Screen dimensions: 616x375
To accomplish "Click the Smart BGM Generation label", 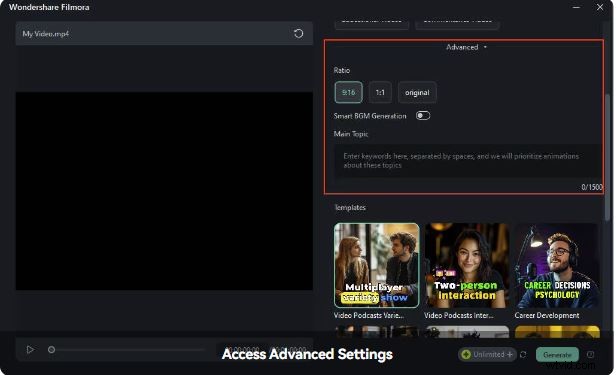I will [x=370, y=116].
